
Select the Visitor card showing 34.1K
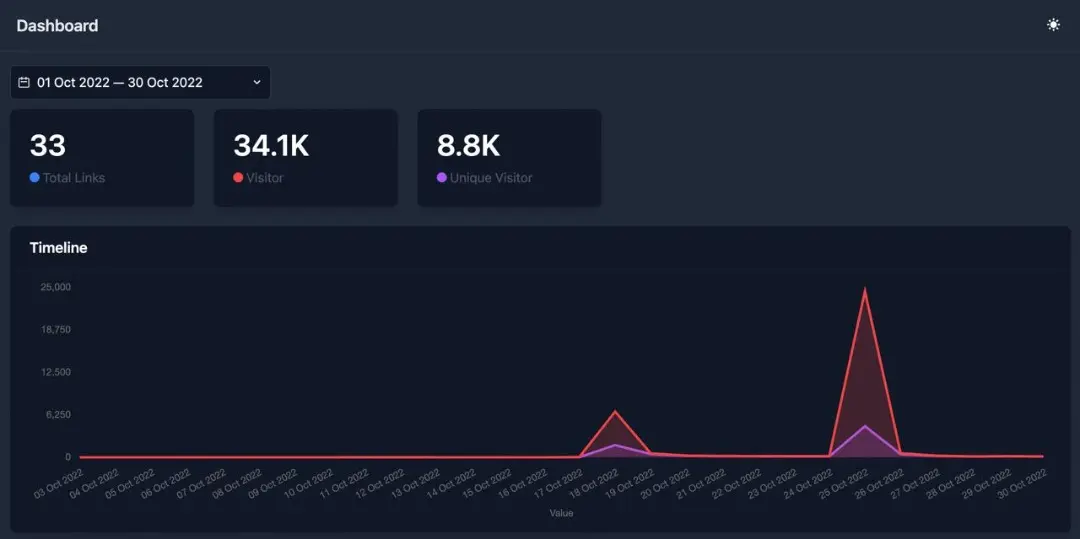pyautogui.click(x=305, y=158)
